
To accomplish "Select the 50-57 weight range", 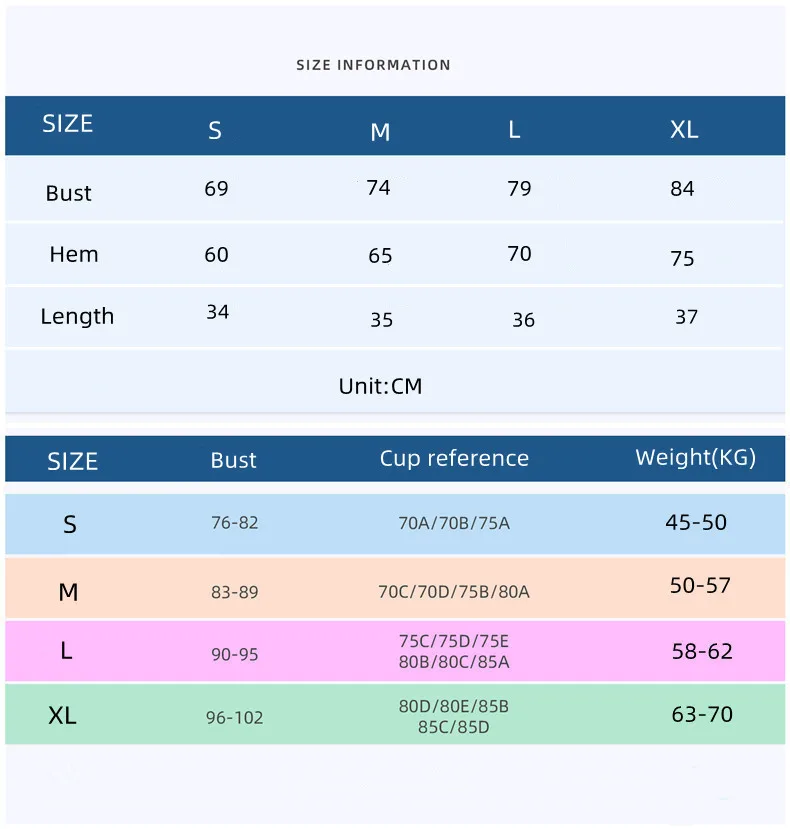I will coord(700,586).
